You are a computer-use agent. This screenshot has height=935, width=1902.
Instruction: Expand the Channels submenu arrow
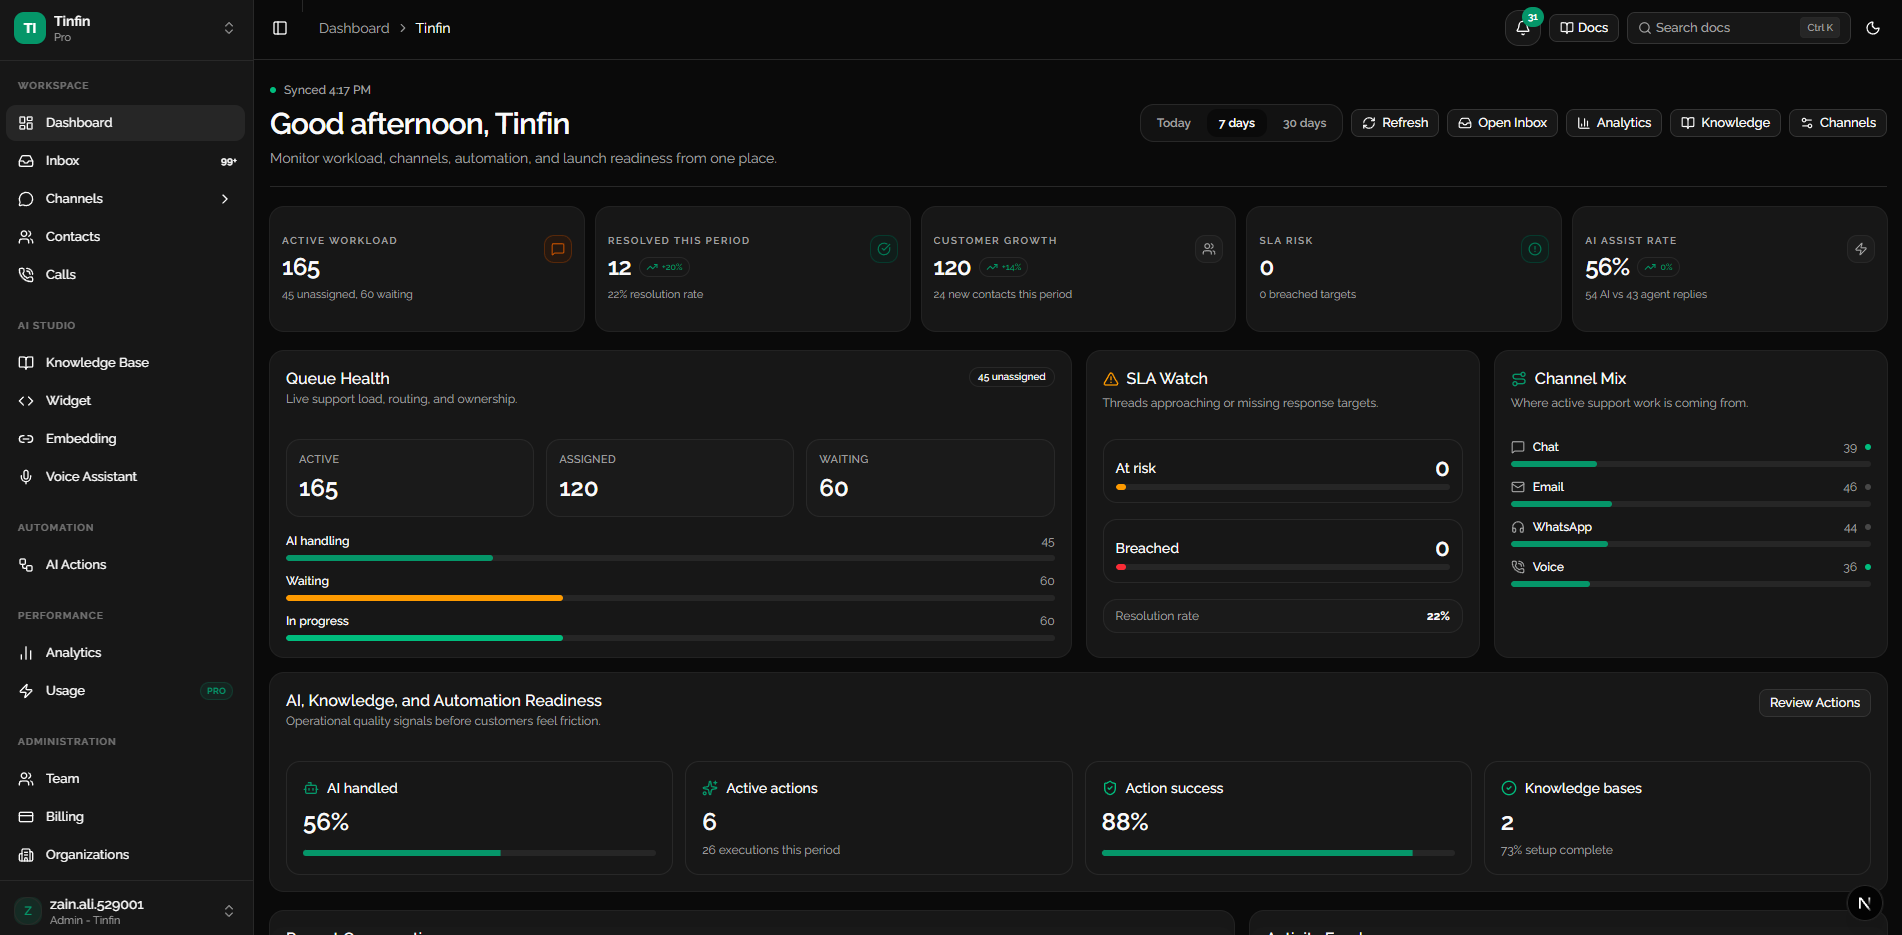[225, 199]
